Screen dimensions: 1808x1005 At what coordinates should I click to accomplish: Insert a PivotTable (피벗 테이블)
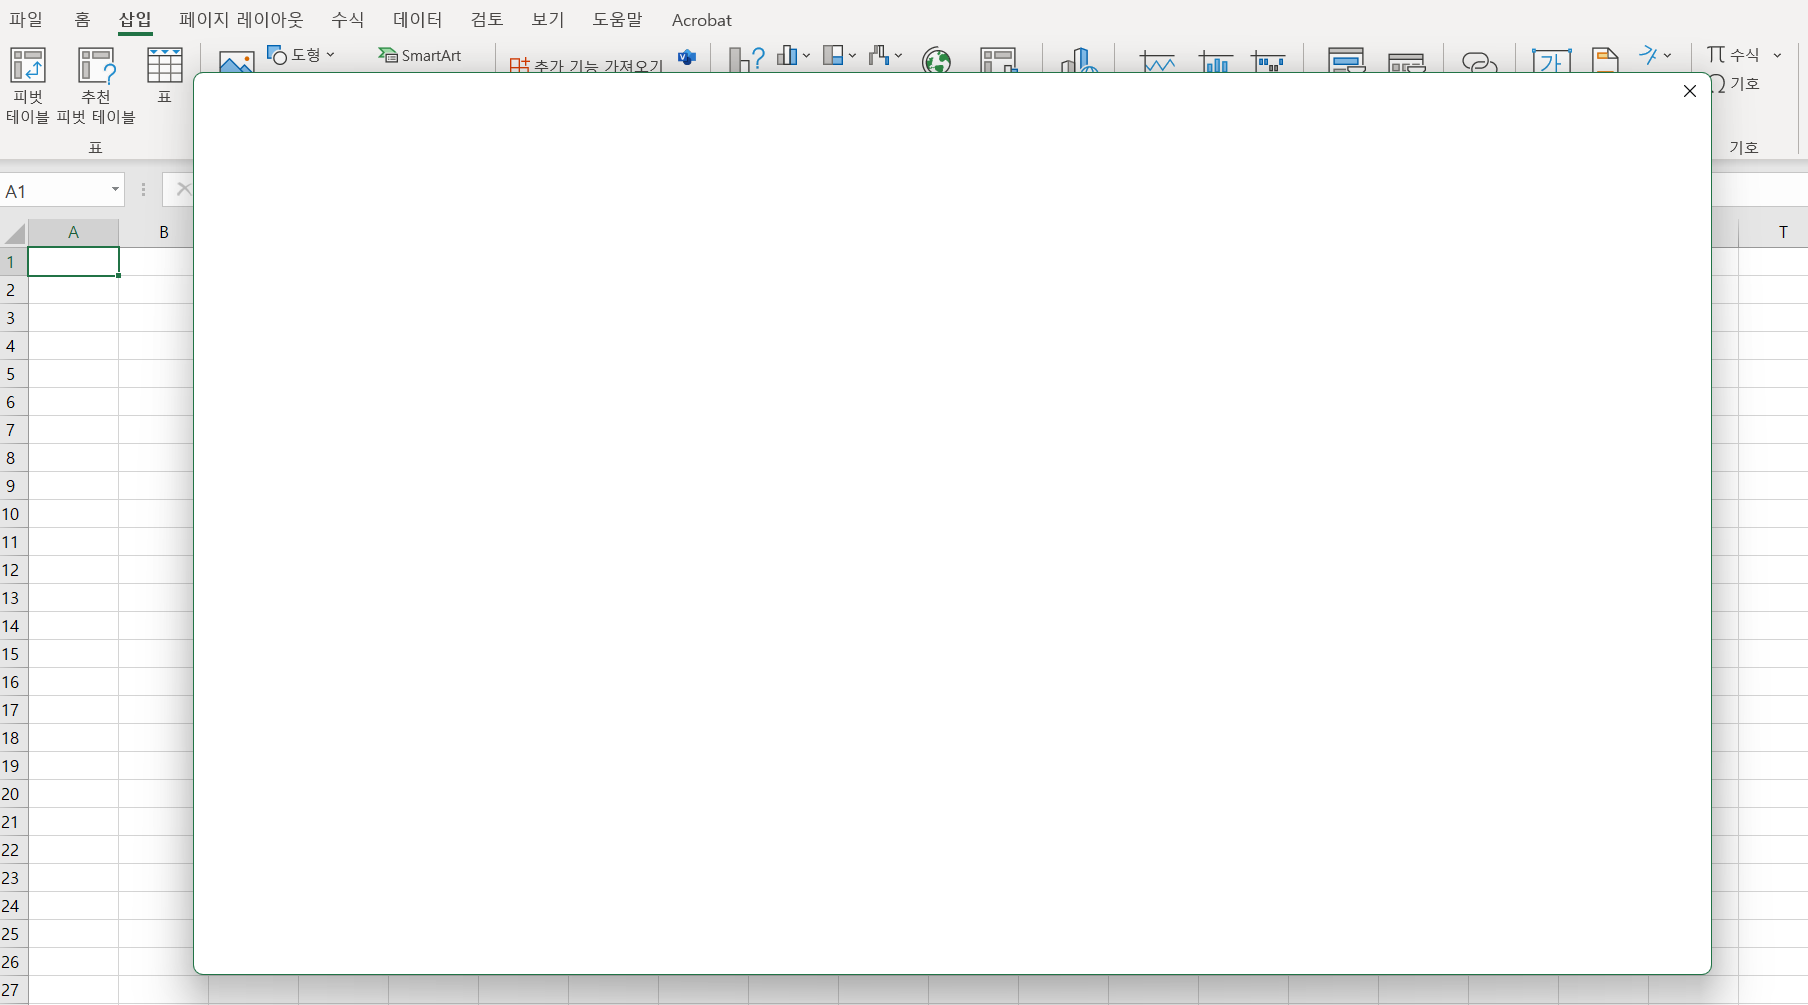pyautogui.click(x=28, y=85)
